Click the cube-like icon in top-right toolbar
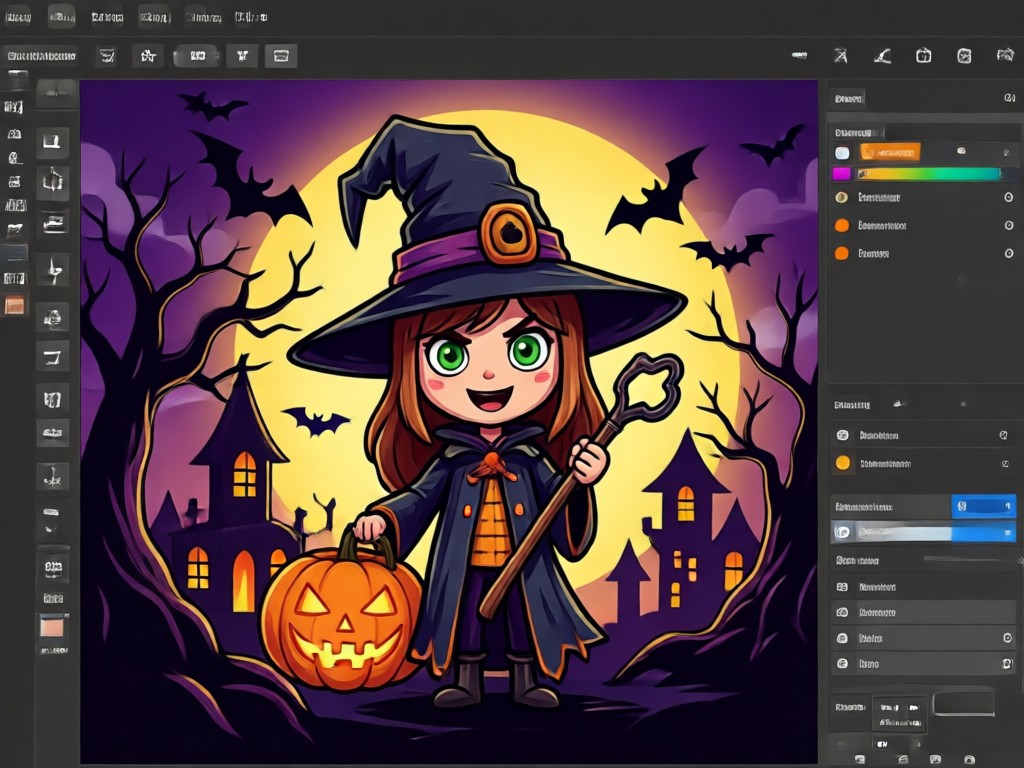Screen dimensions: 1024x768 [964, 56]
